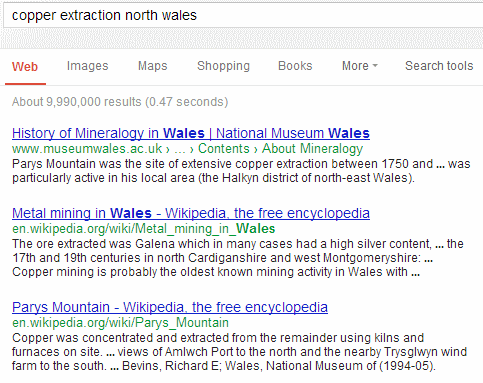The width and height of the screenshot is (483, 383).
Task: Click the 'Contents' breadcrumb text
Action: pos(224,149)
